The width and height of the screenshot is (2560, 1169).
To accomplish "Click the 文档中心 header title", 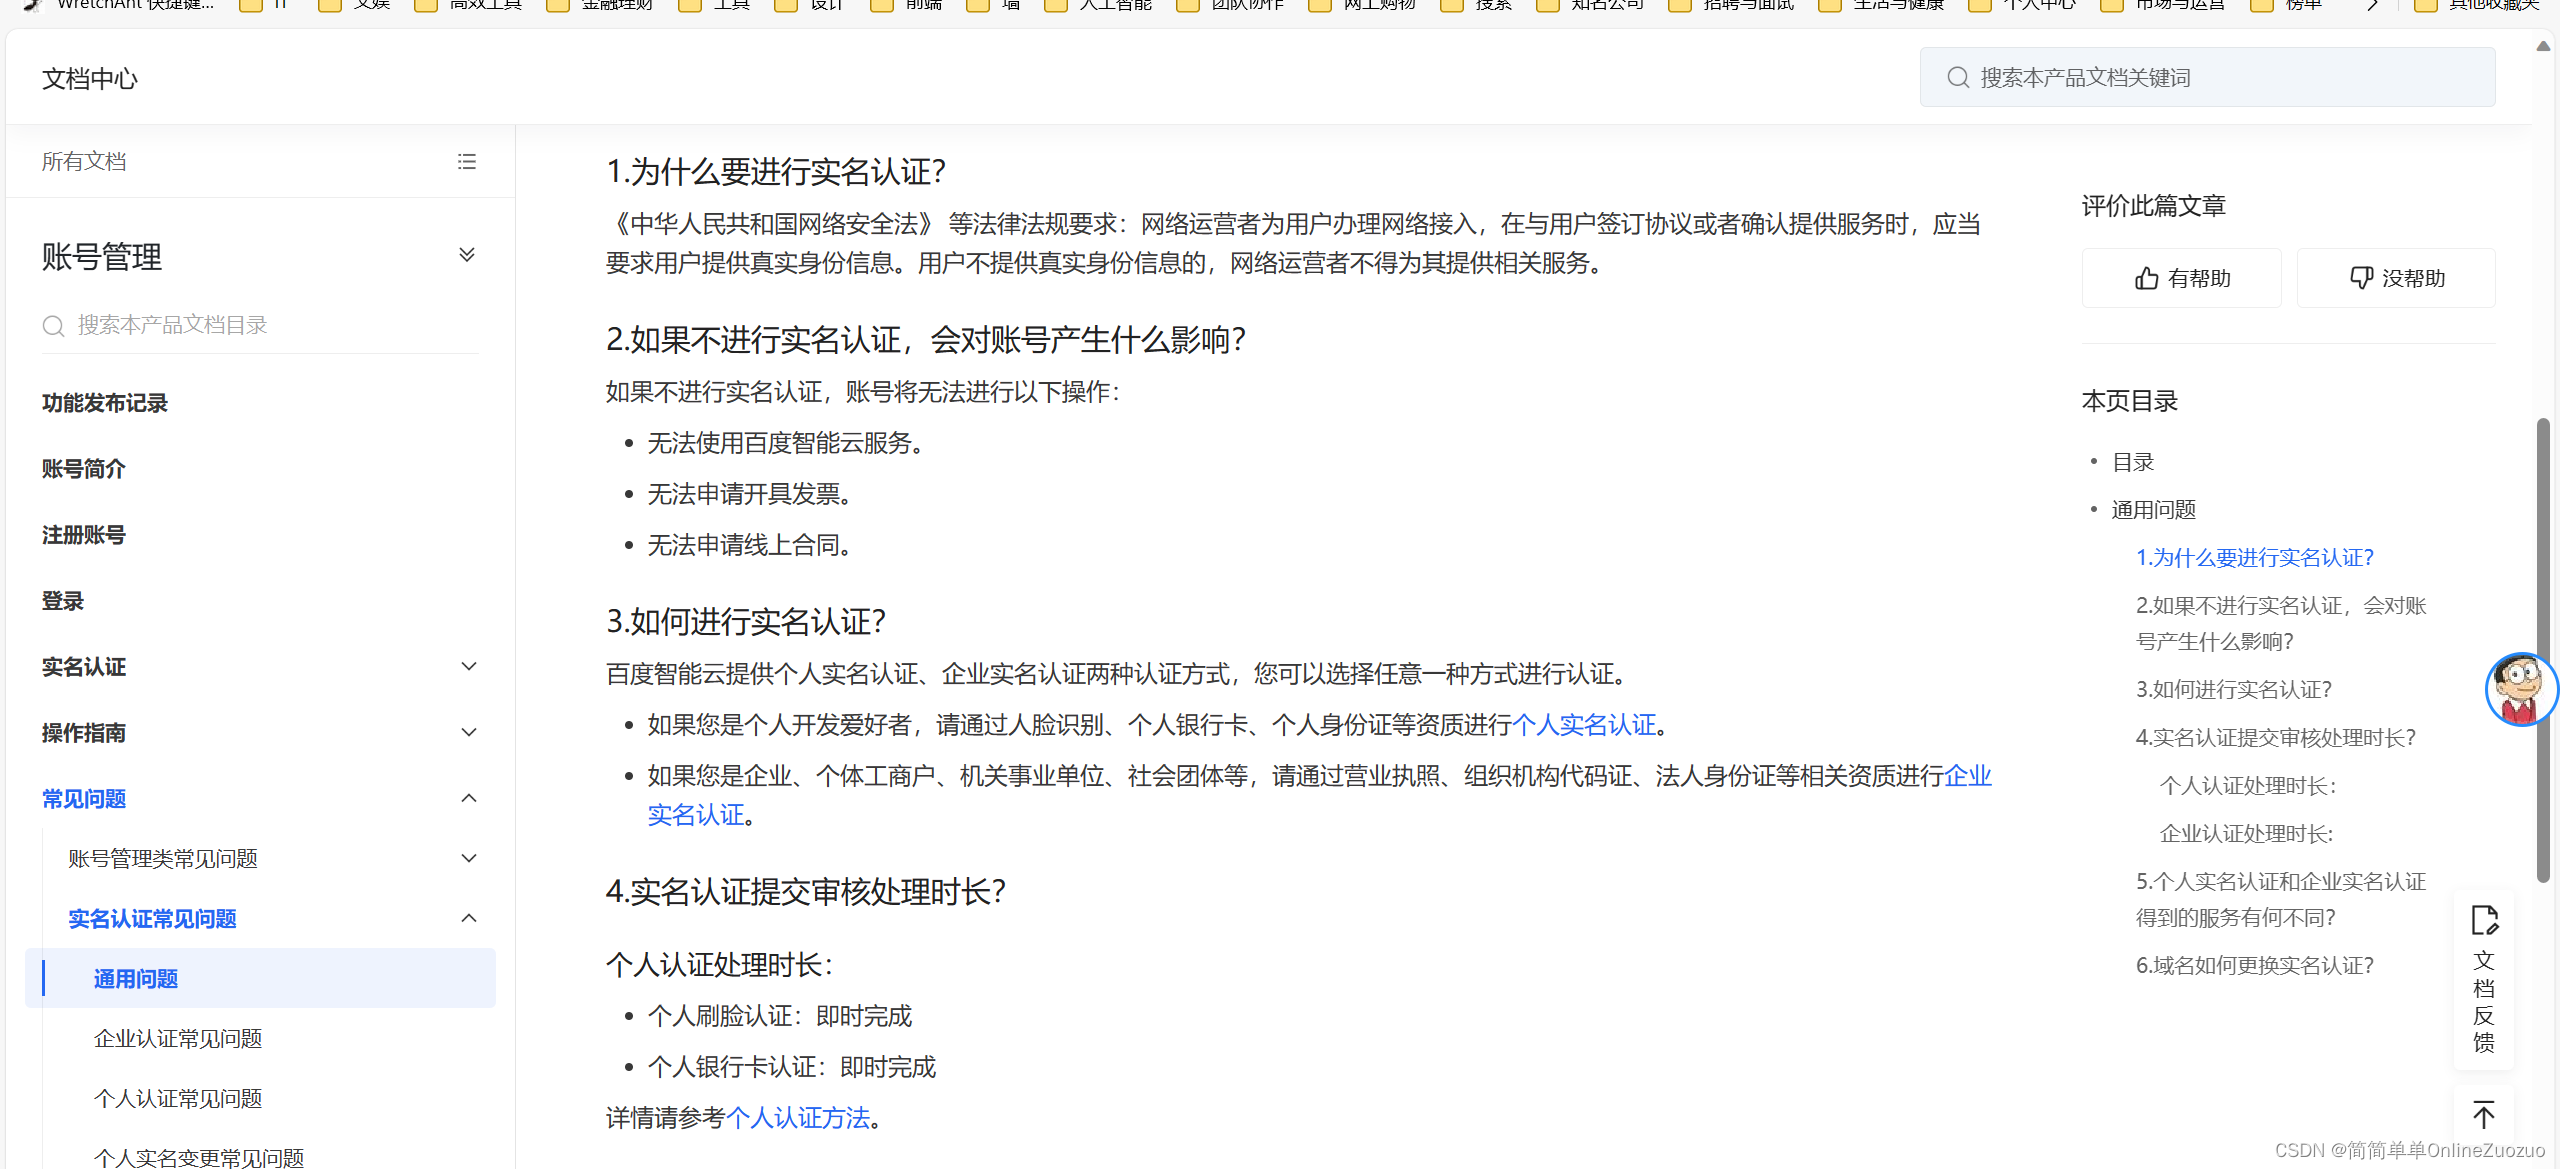I will [x=90, y=79].
